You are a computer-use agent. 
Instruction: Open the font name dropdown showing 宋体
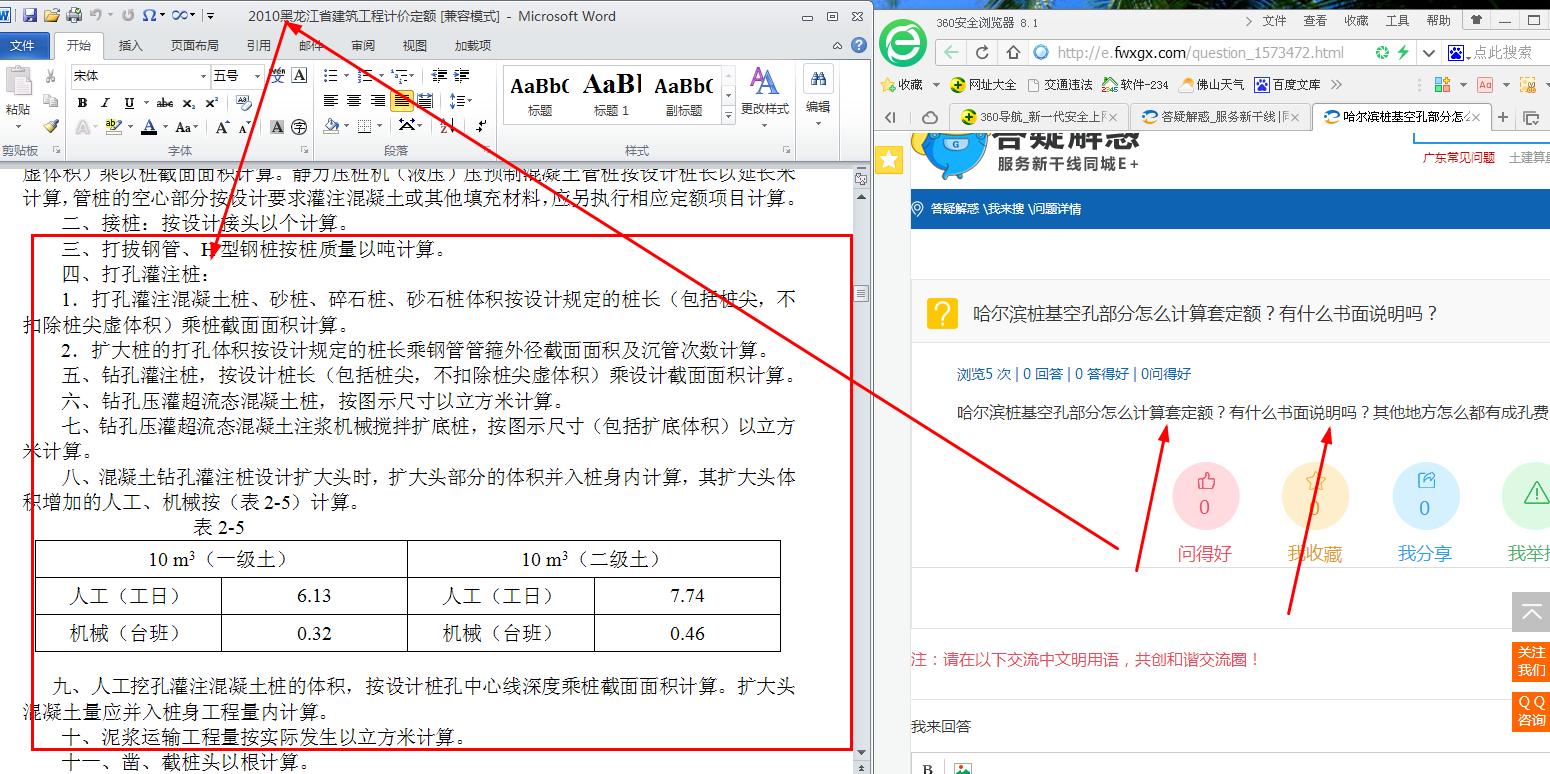(203, 76)
